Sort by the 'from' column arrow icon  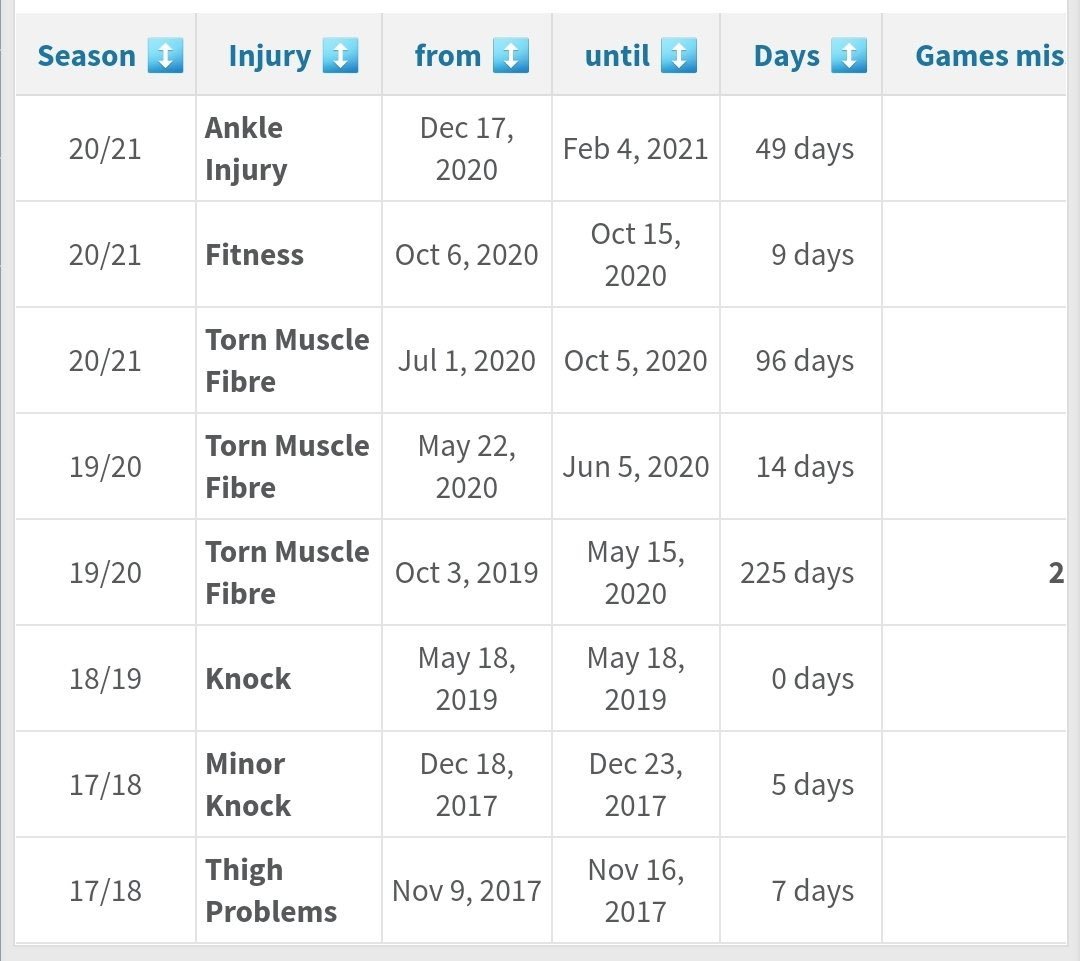pyautogui.click(x=510, y=56)
